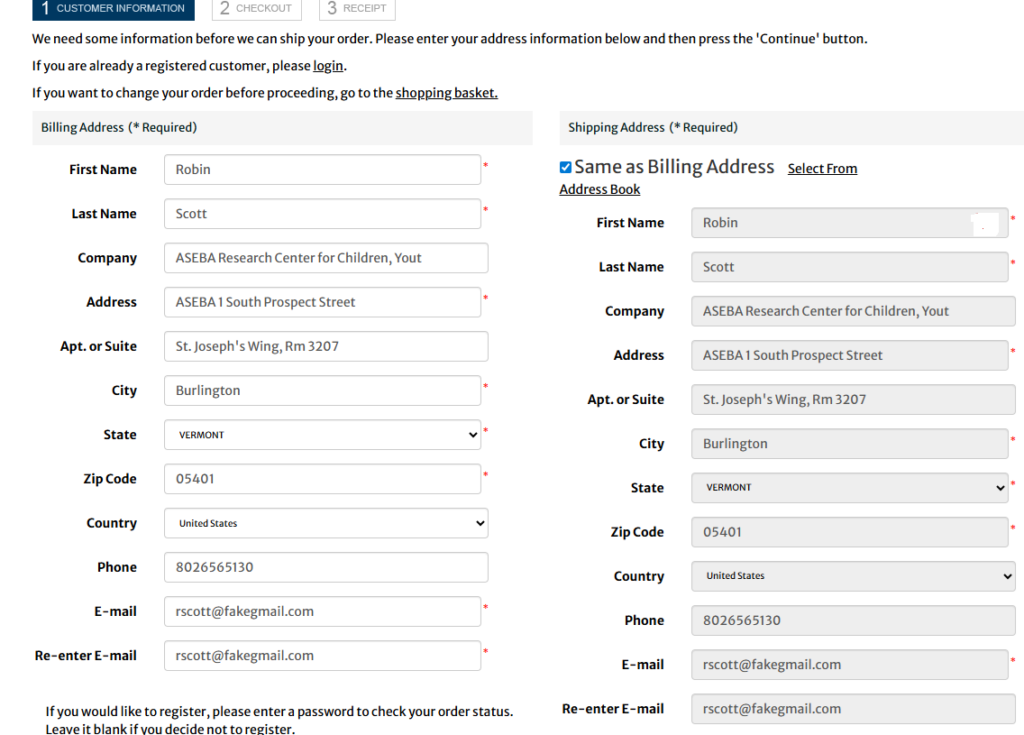This screenshot has width=1024, height=735.
Task: Click the billing Re-enter E-mail field
Action: (x=322, y=656)
